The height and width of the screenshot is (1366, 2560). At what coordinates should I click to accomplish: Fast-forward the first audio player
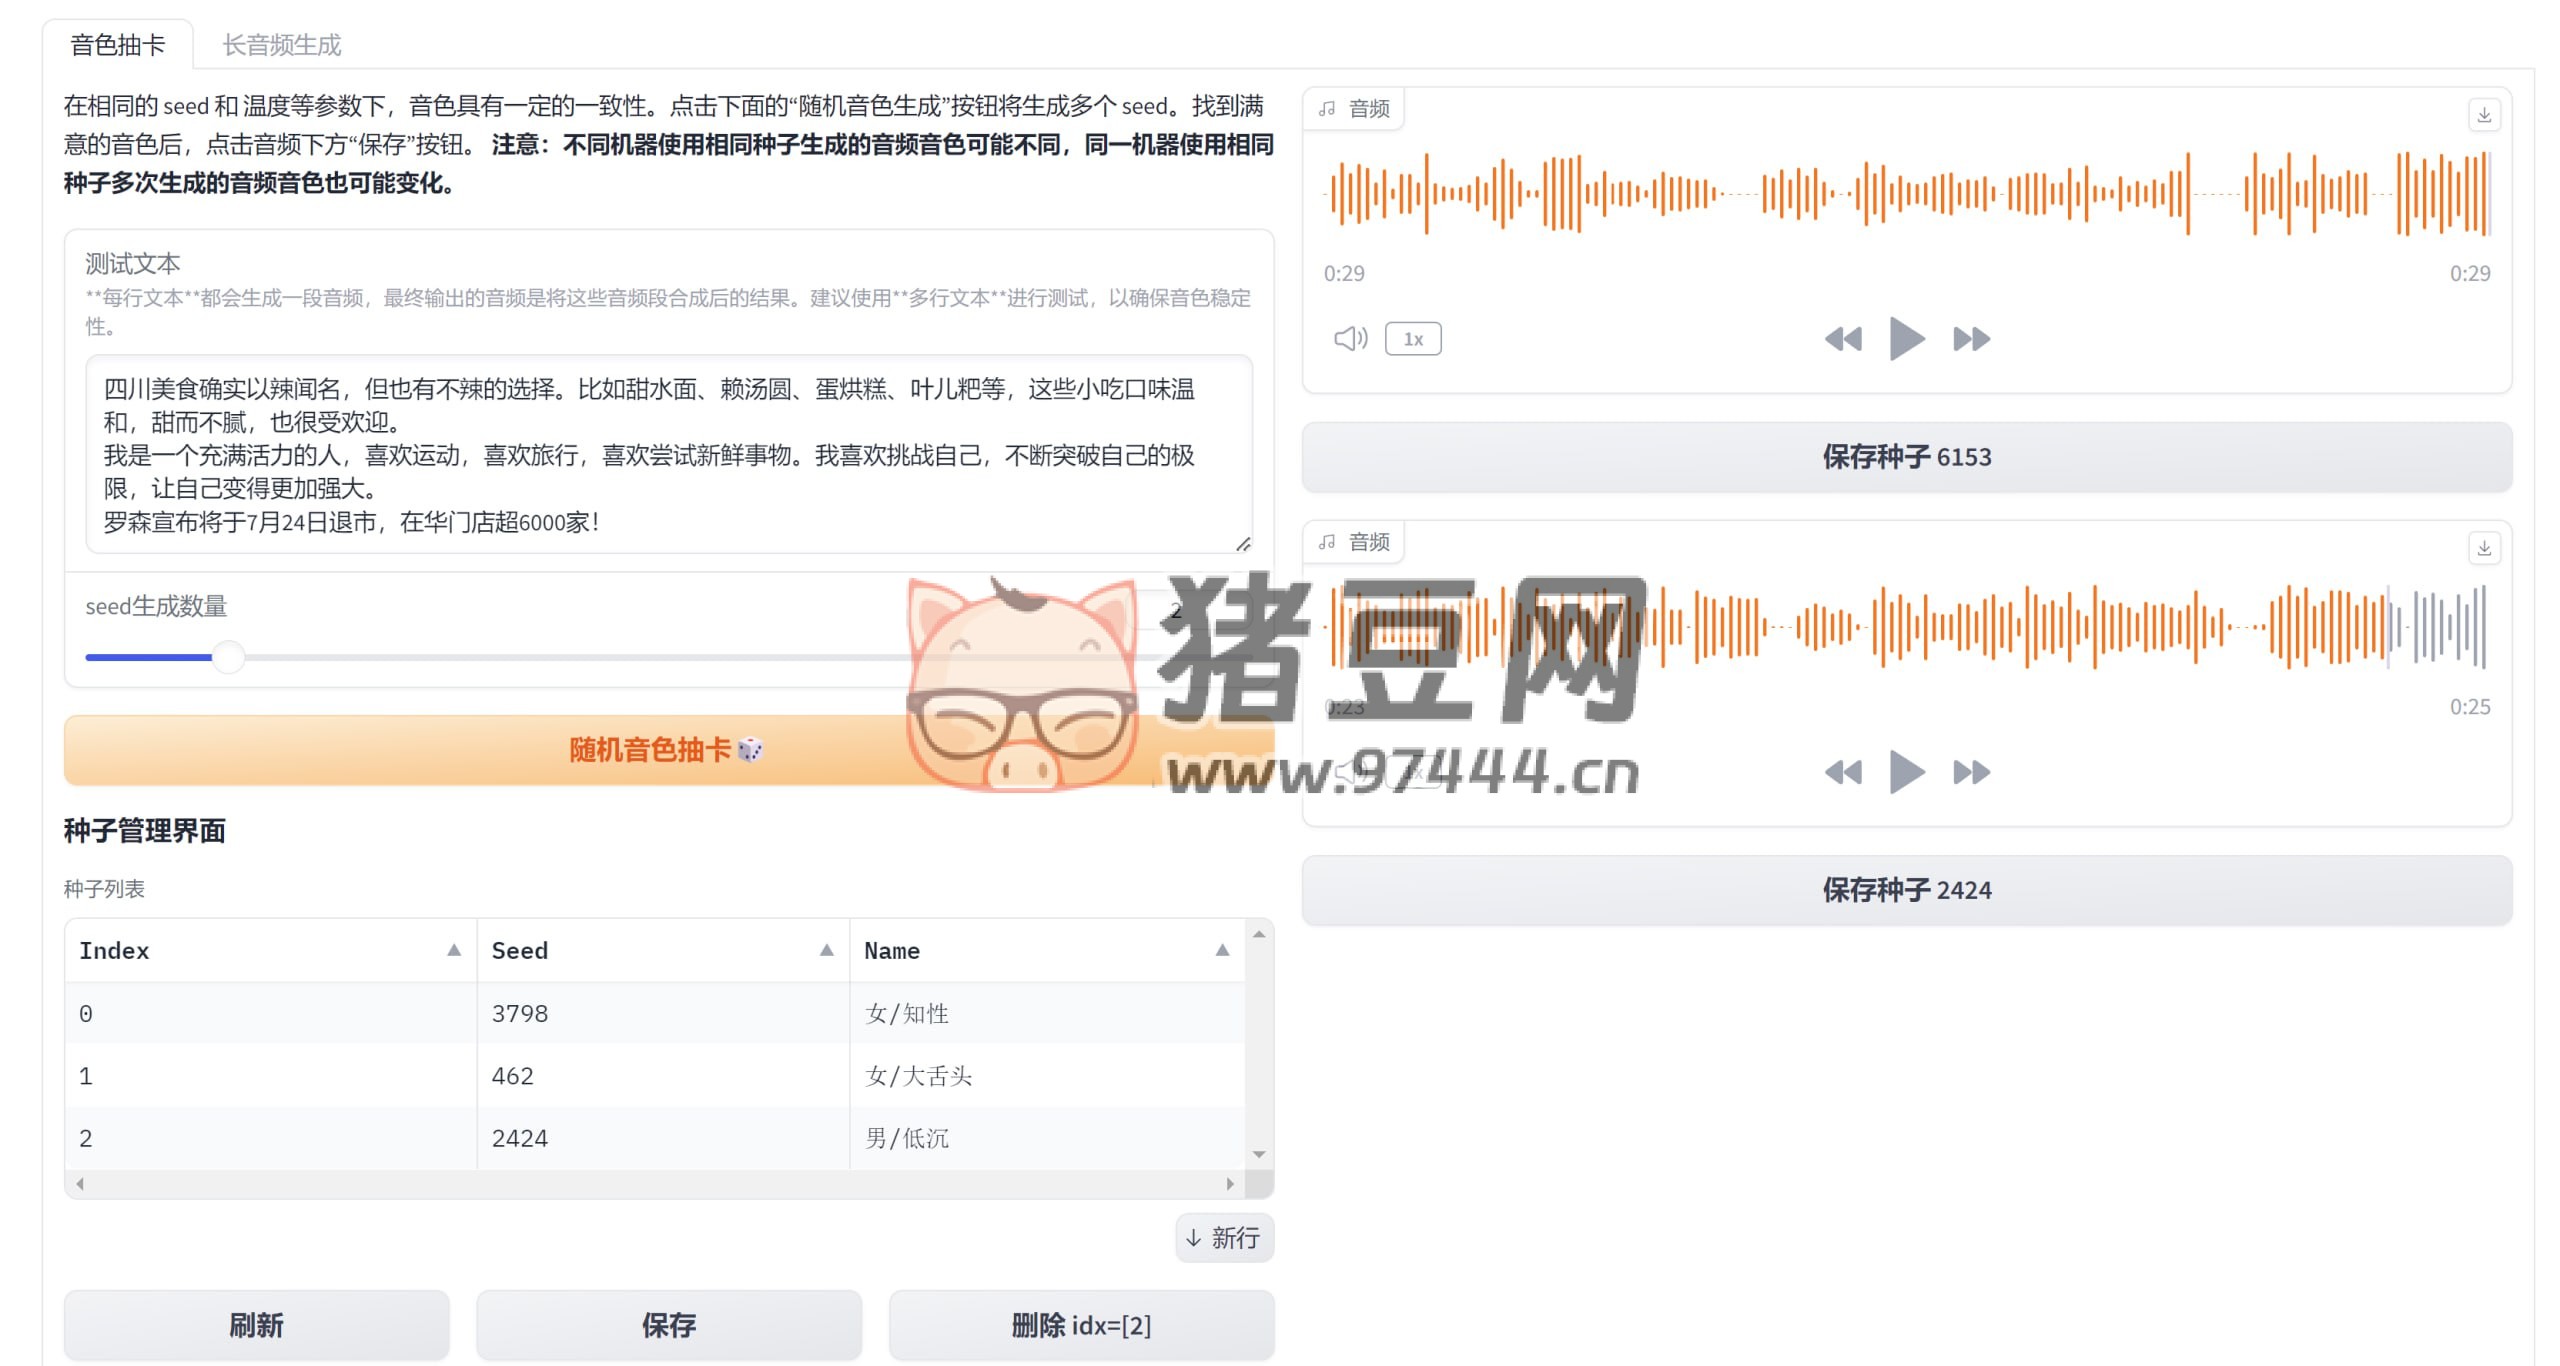[x=1971, y=339]
